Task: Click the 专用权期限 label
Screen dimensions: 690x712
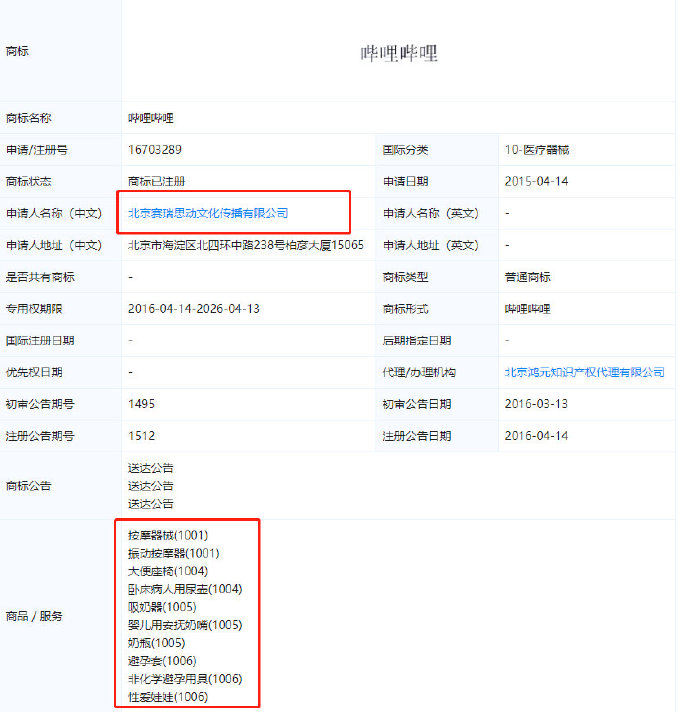Action: click(34, 309)
